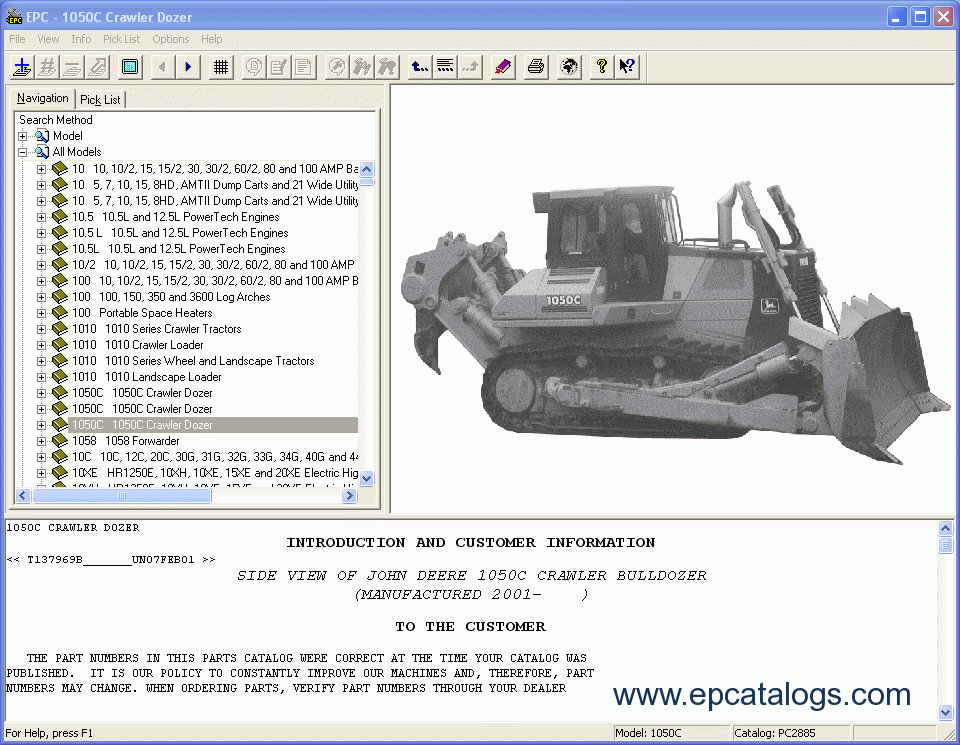
Task: Click the 1050C bulldozer image
Action: [675, 321]
